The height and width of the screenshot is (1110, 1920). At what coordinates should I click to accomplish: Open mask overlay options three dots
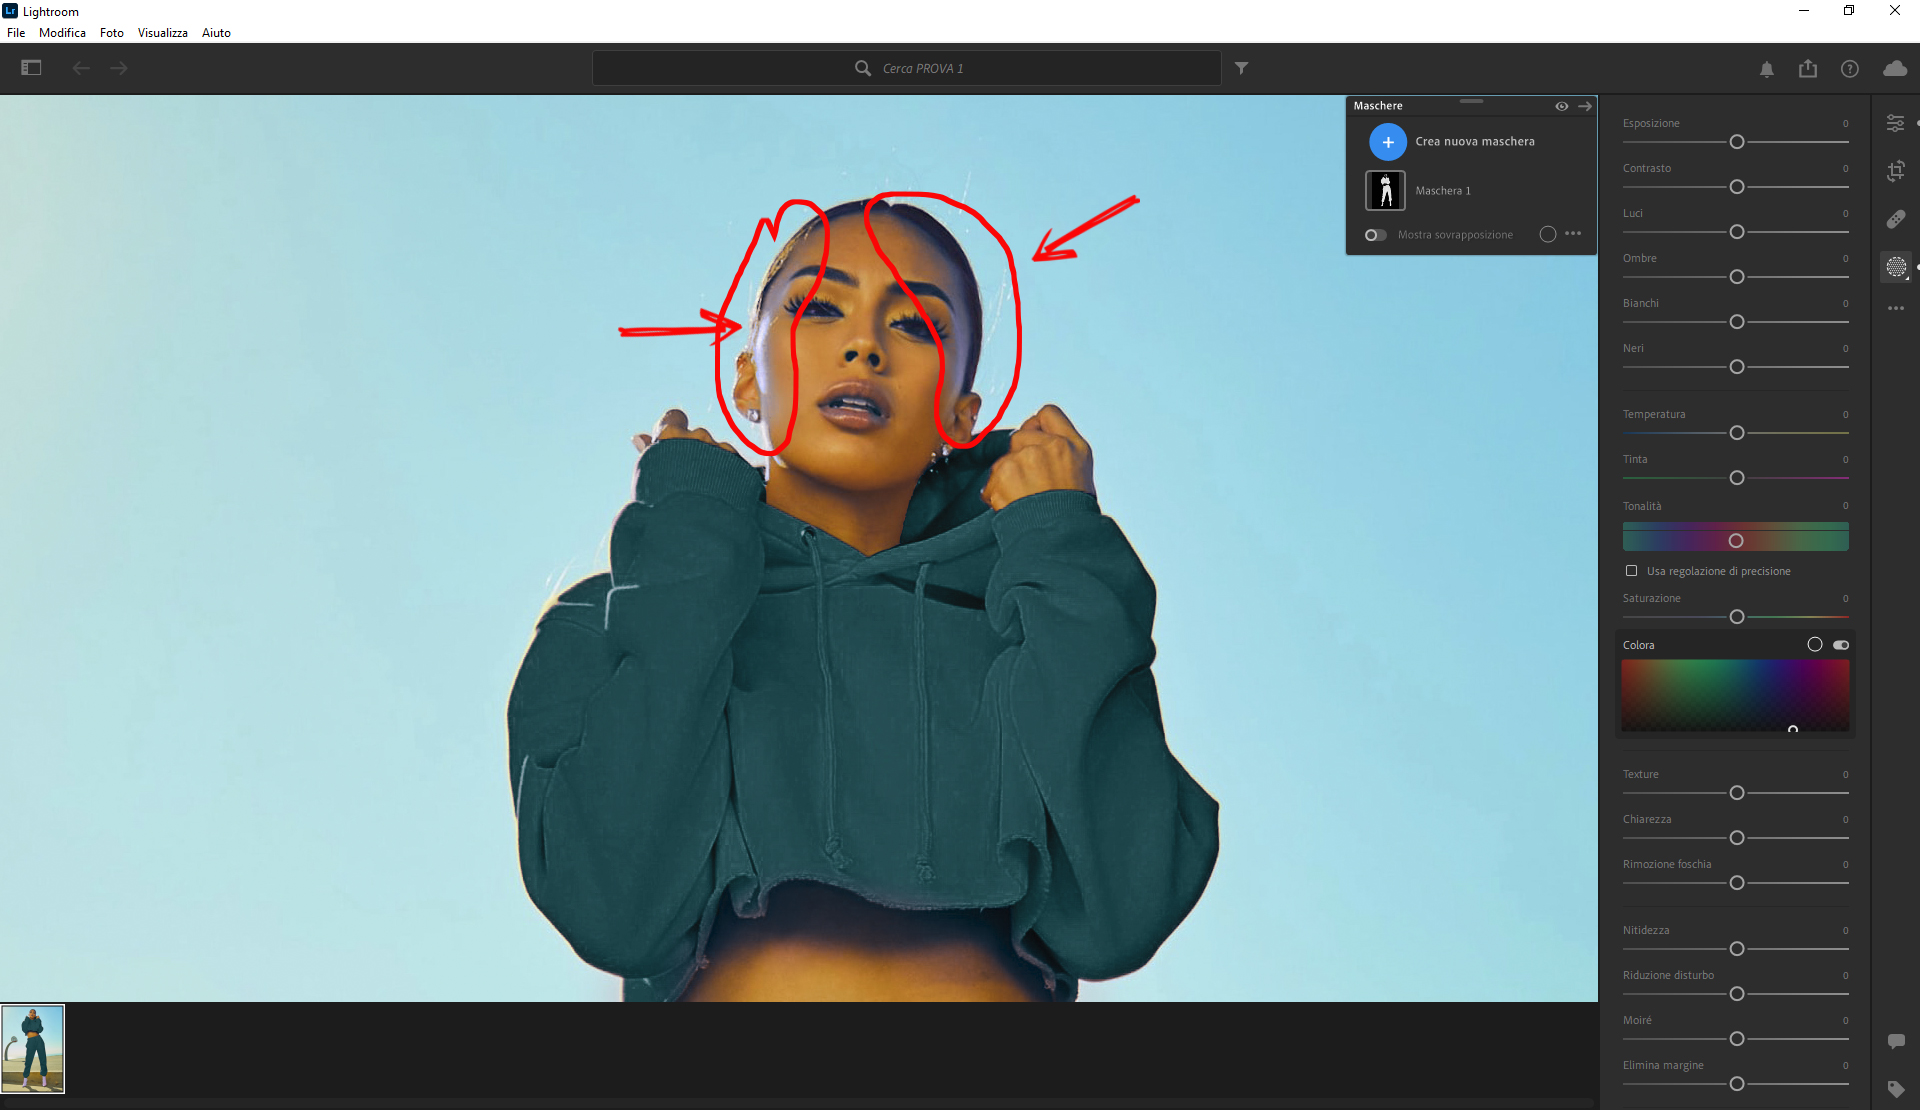pos(1573,234)
